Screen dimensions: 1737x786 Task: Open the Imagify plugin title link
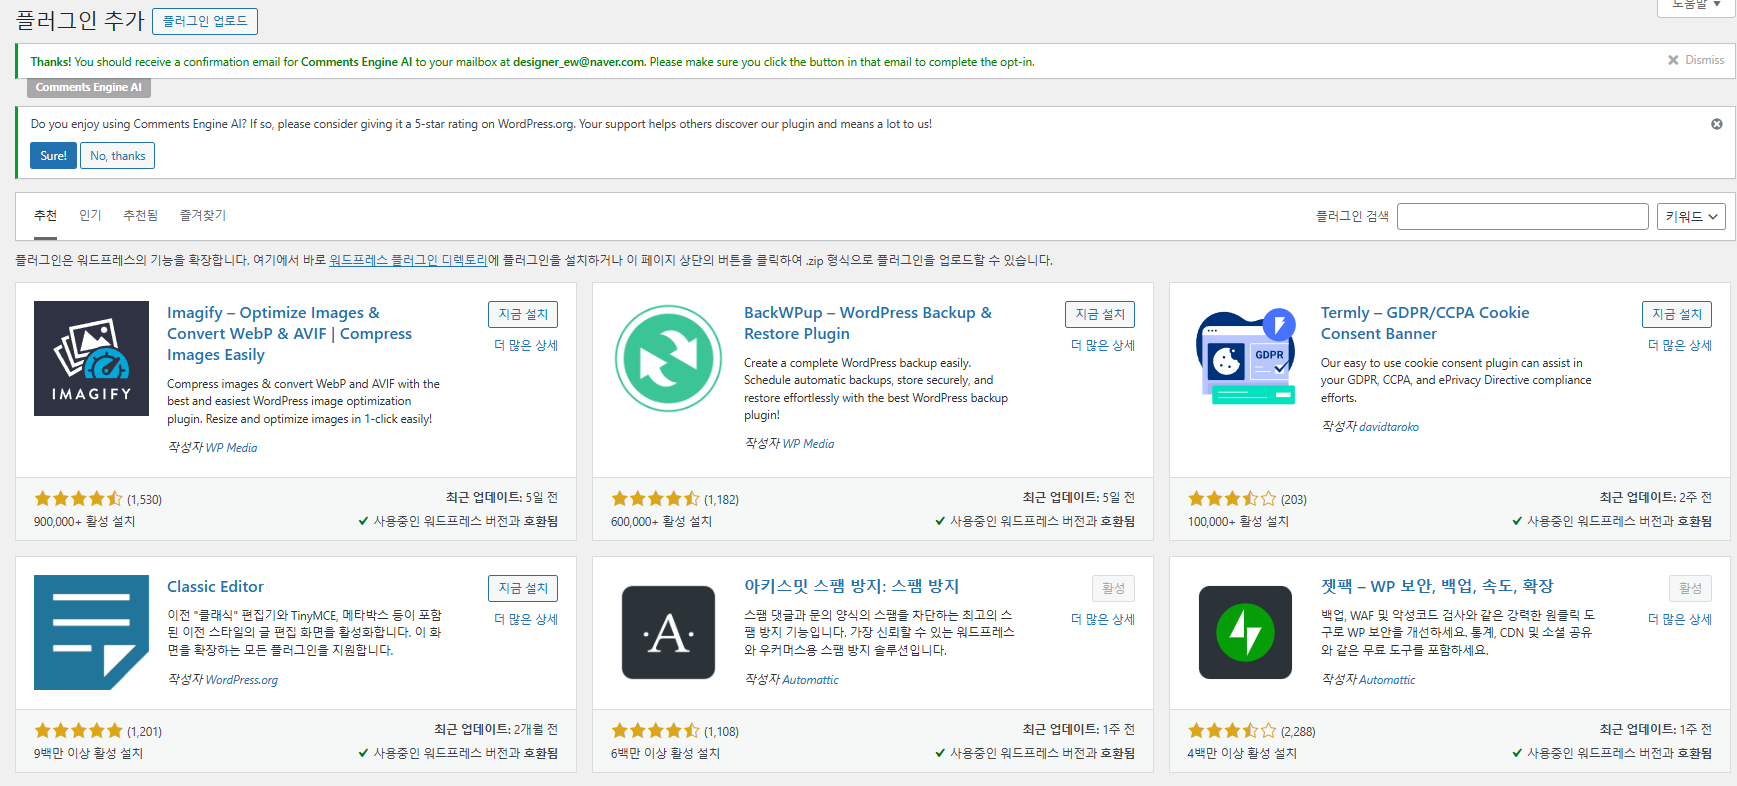[x=289, y=334]
